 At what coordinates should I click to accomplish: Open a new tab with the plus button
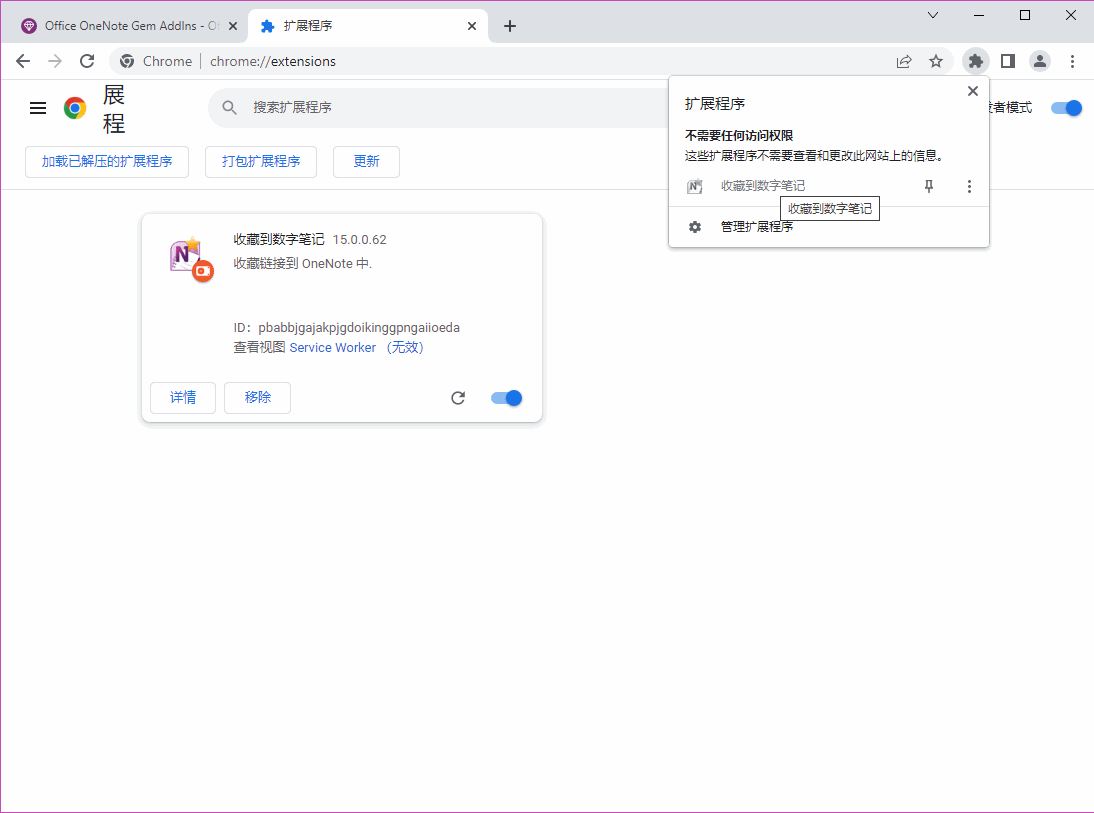point(510,26)
